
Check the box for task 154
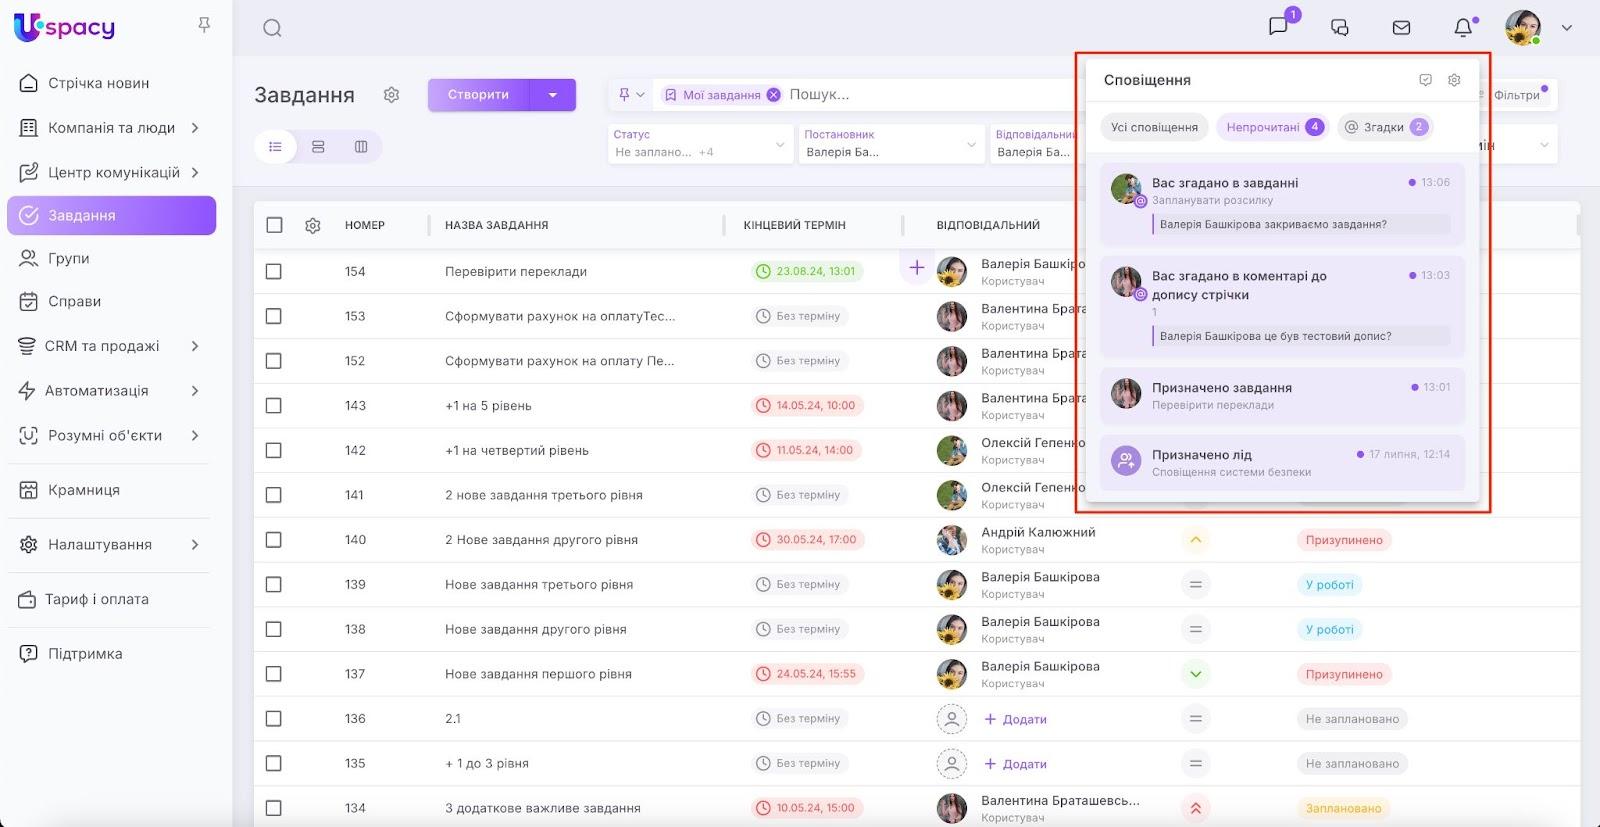(x=274, y=272)
